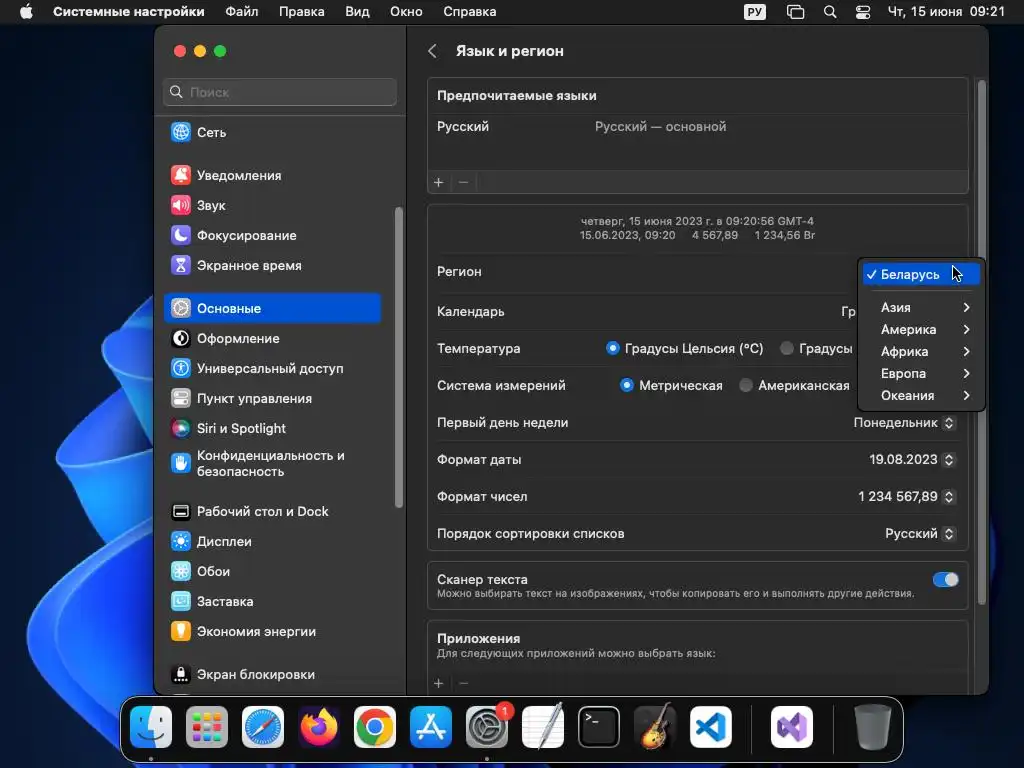1024x768 pixels.
Task: Launch GarageBand from the Dock
Action: tap(655, 727)
